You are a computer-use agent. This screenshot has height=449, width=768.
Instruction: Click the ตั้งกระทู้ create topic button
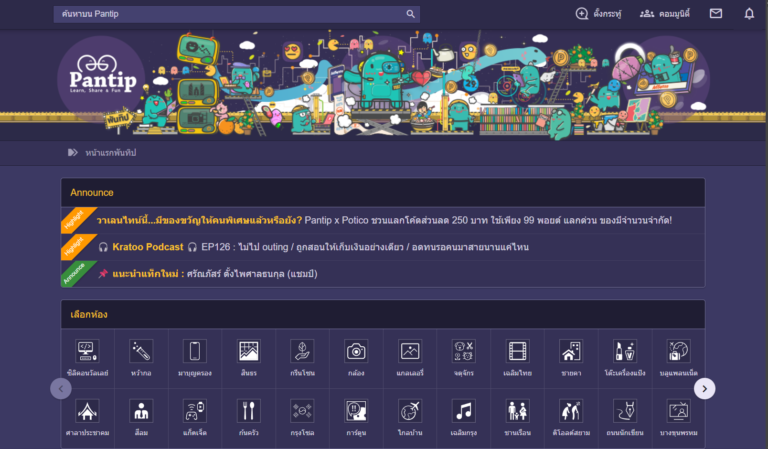598,14
